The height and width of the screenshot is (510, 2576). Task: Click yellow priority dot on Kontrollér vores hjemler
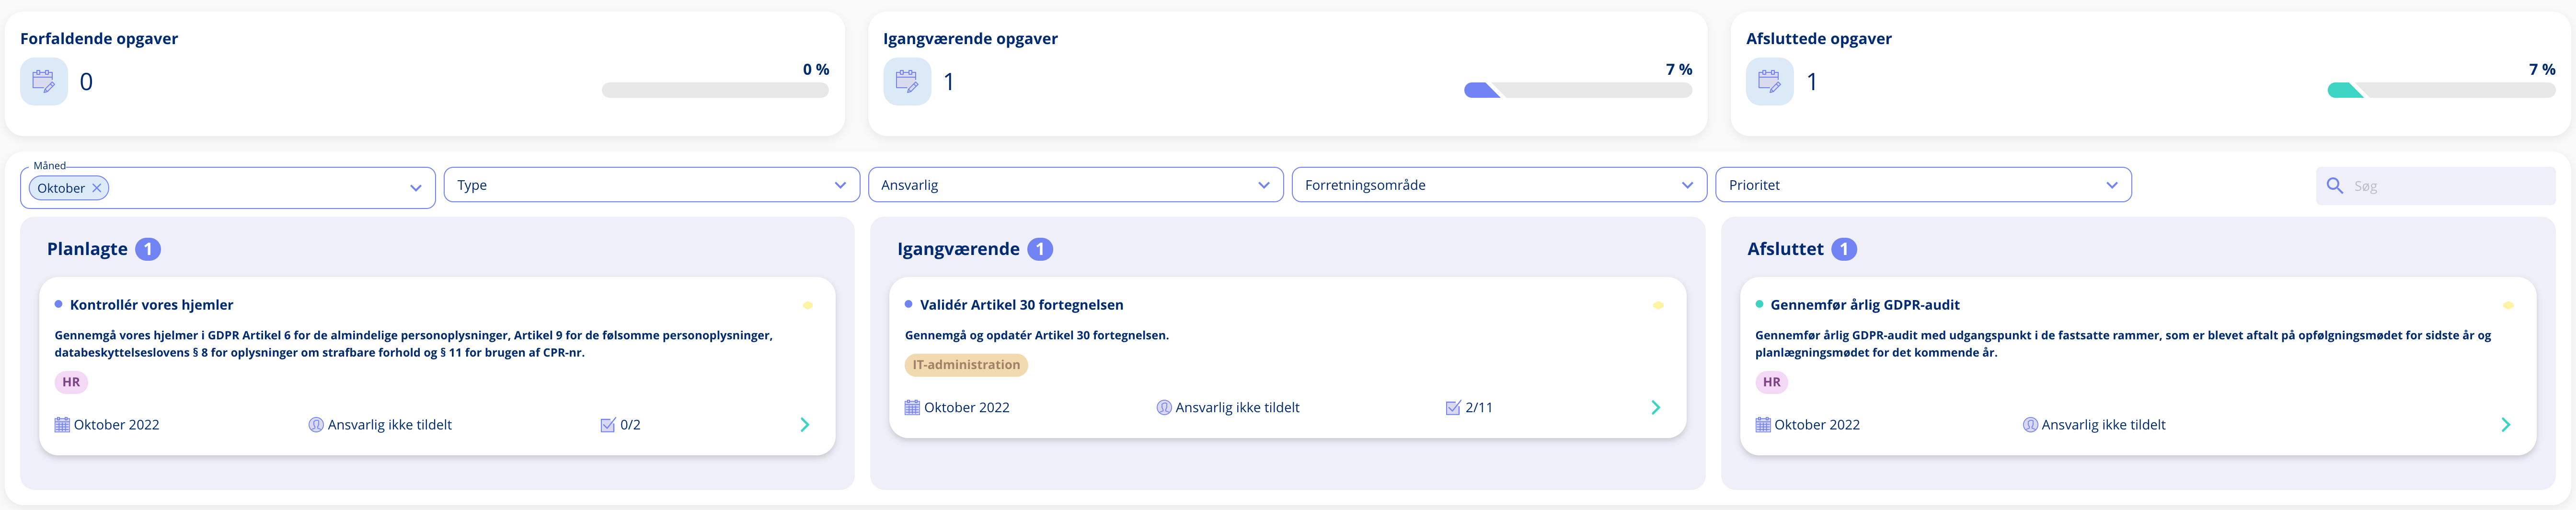[808, 305]
